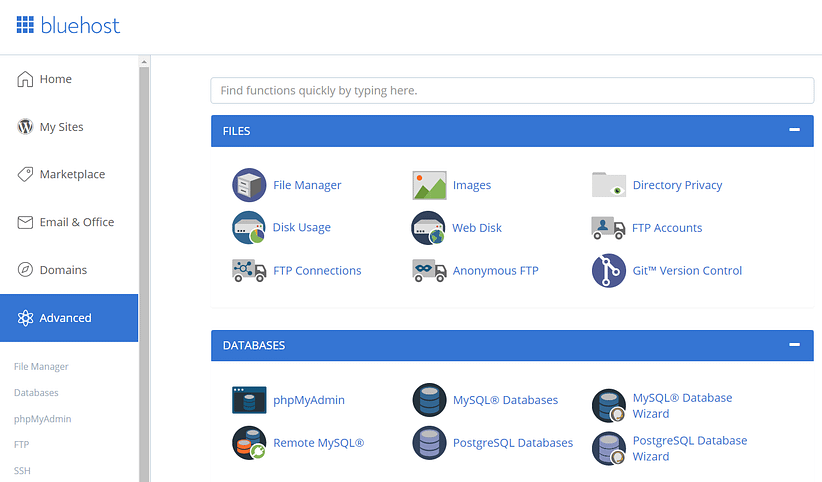The image size is (822, 482).
Task: Click the PostgreSQL Database Wizard icon
Action: point(609,448)
